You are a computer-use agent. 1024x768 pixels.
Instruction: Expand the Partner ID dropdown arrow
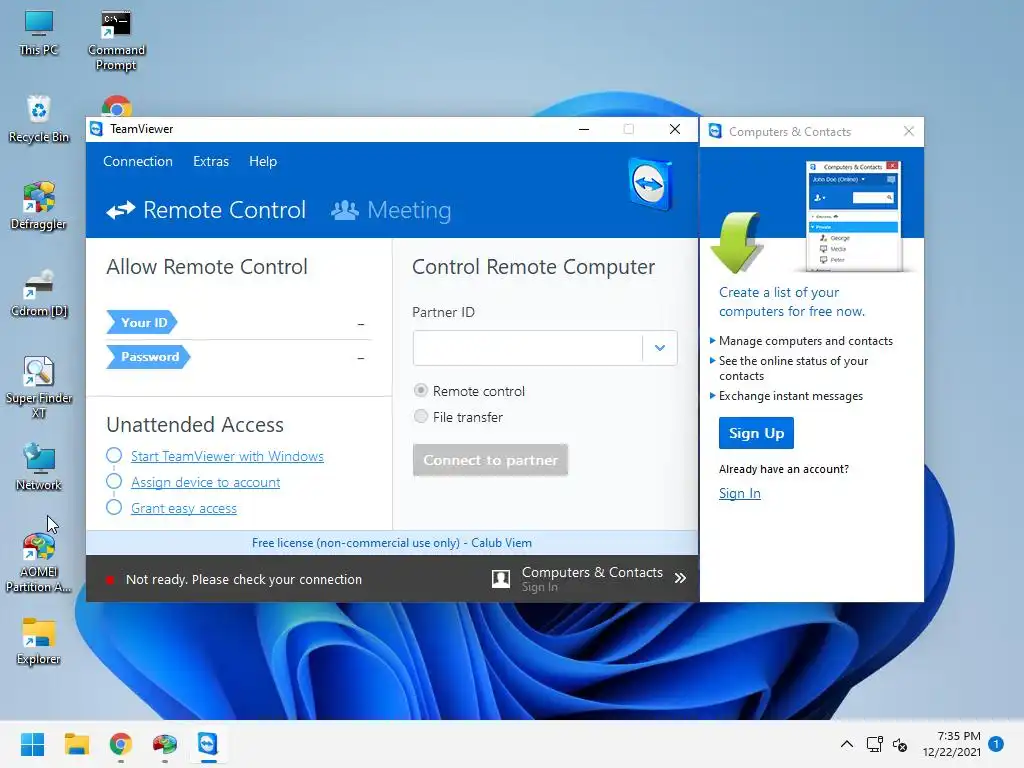pyautogui.click(x=660, y=348)
